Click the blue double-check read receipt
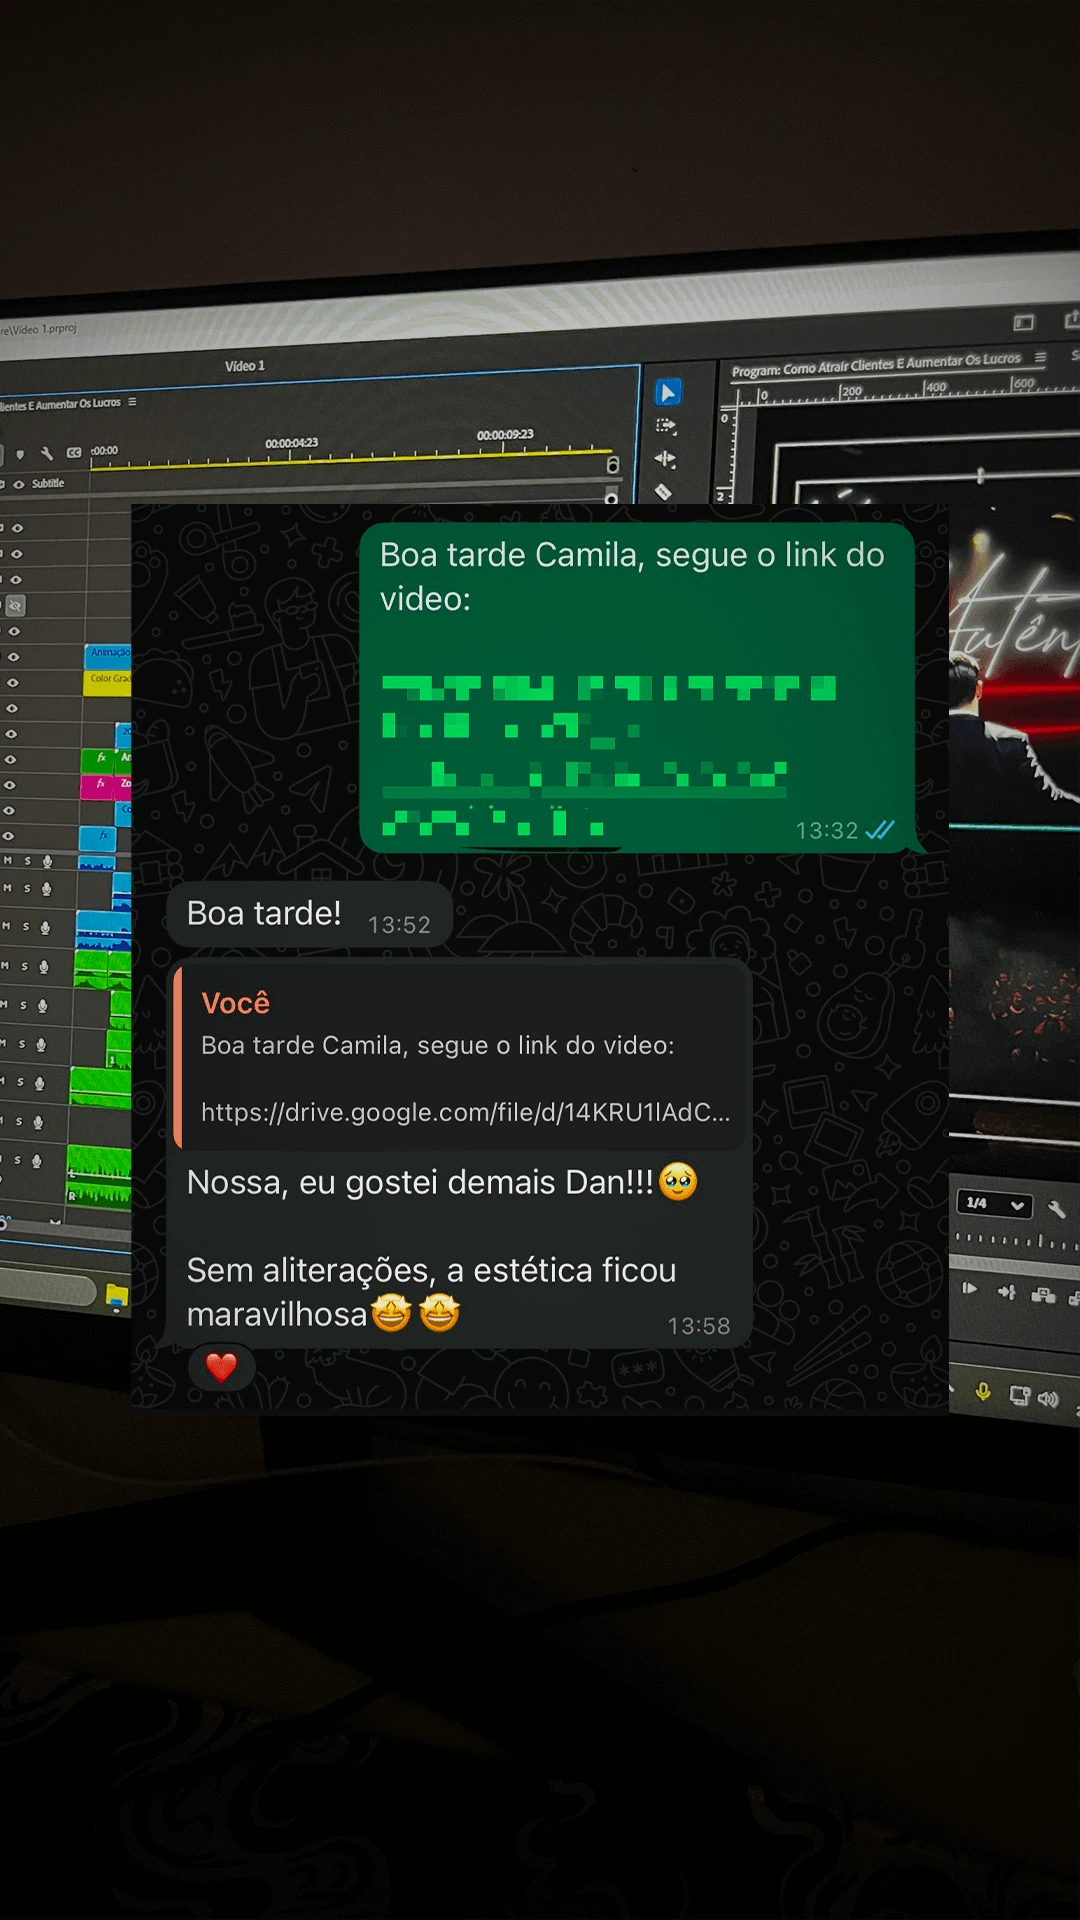The height and width of the screenshot is (1920, 1080). coord(880,830)
